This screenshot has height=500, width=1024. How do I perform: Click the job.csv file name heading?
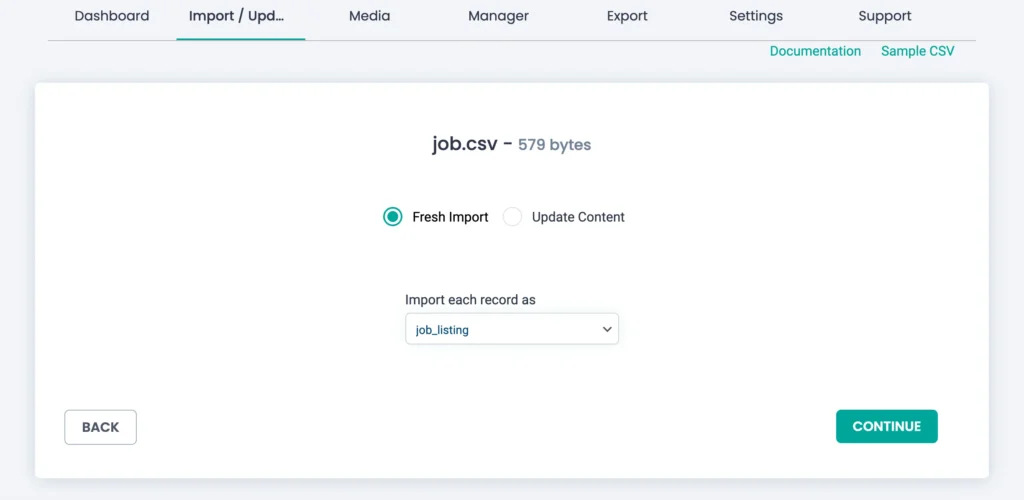pos(464,144)
